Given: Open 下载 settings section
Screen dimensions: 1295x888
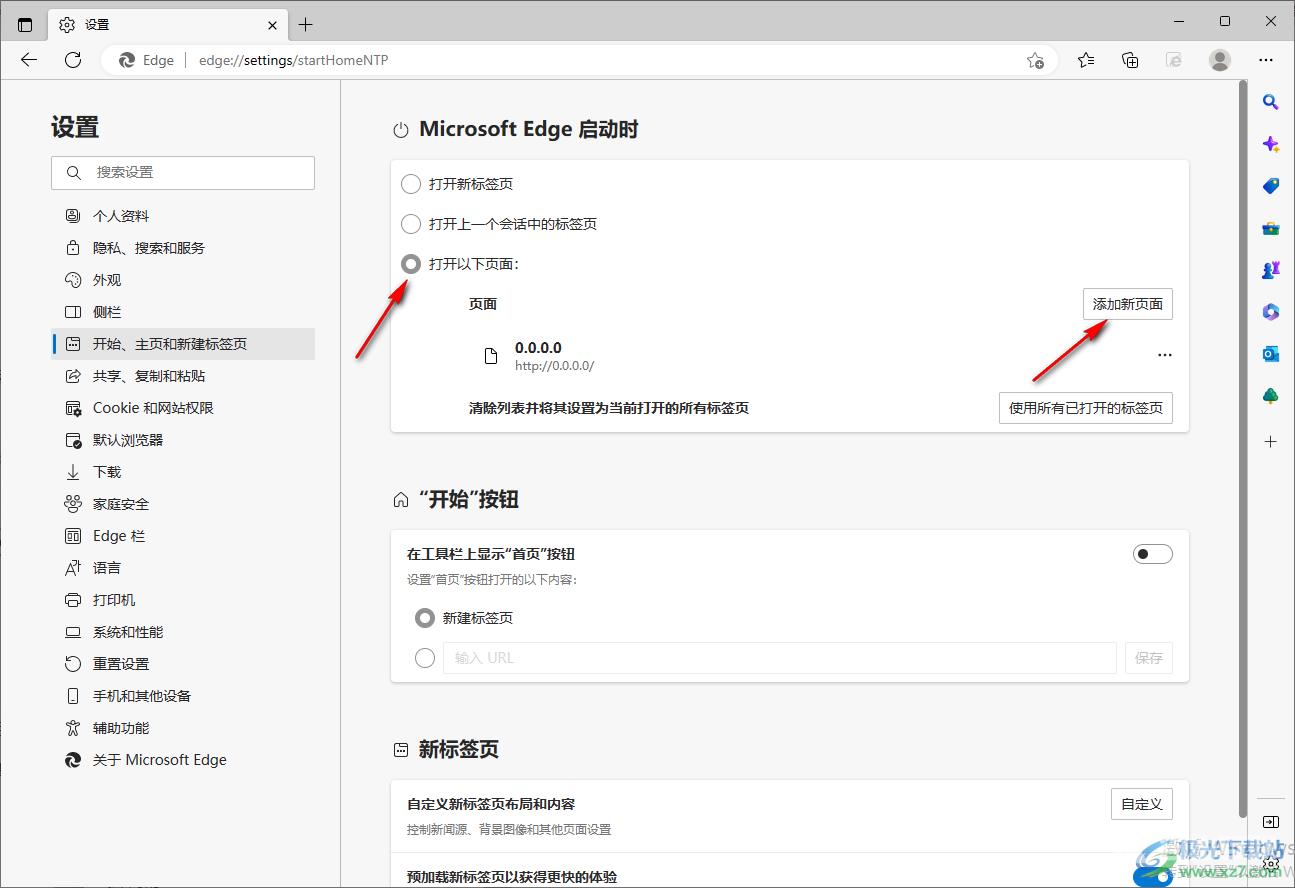Looking at the screenshot, I should click(x=183, y=472).
